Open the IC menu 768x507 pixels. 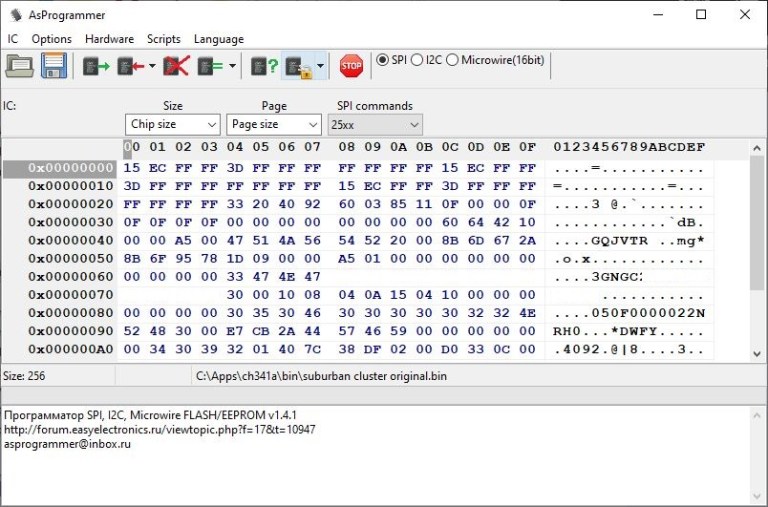13,39
